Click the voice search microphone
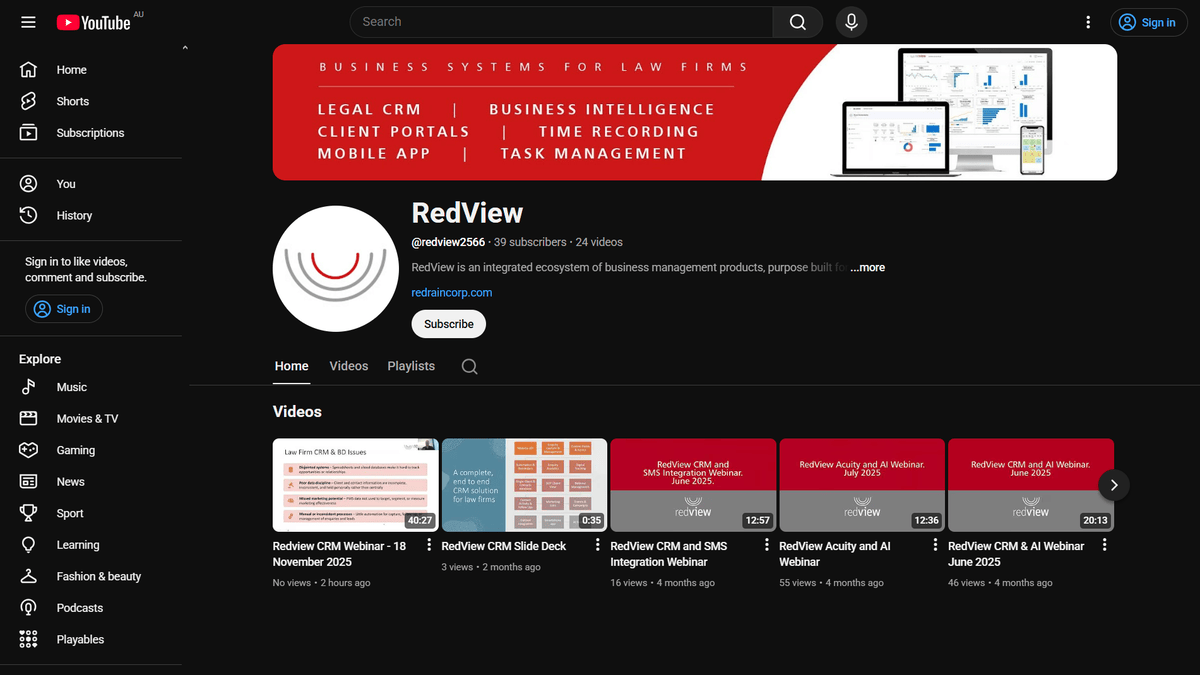The height and width of the screenshot is (675, 1200). pyautogui.click(x=851, y=21)
